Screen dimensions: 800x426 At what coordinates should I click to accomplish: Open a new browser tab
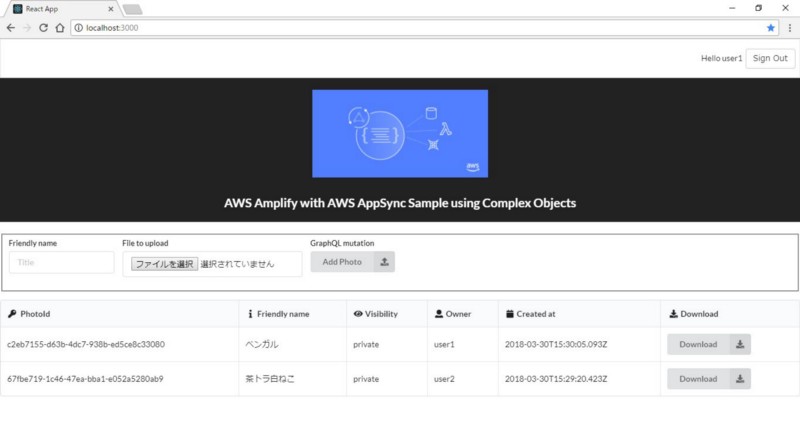click(x=132, y=9)
